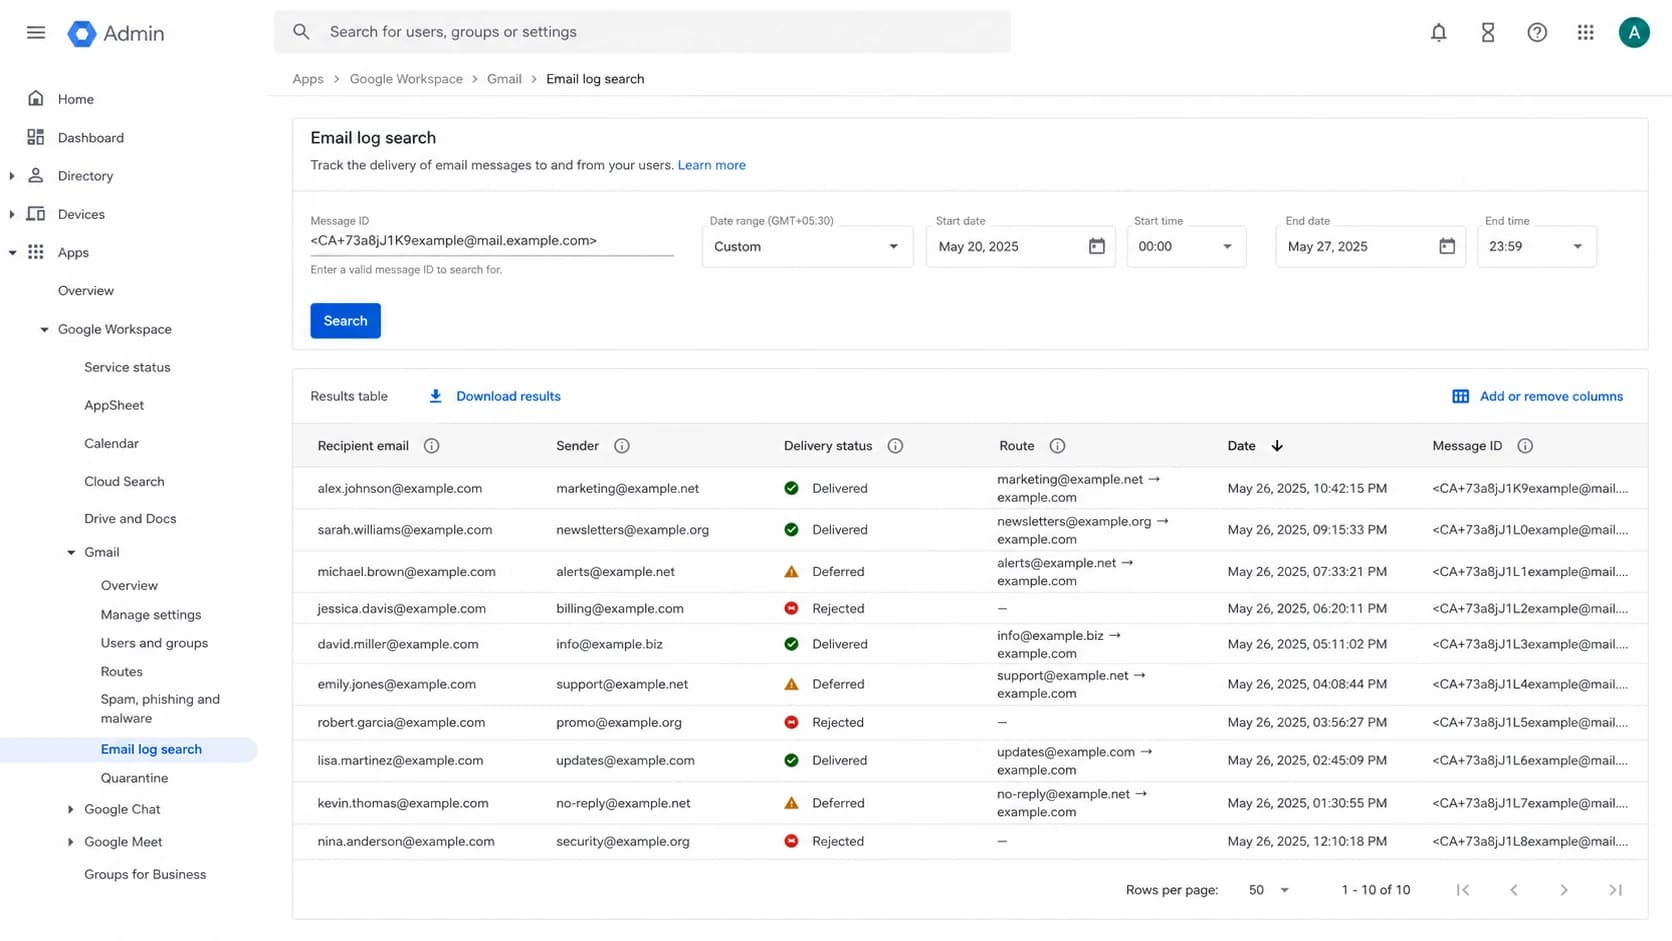Image resolution: width=1672 pixels, height=941 pixels.
Task: Open the Google apps grid
Action: pos(1586,33)
